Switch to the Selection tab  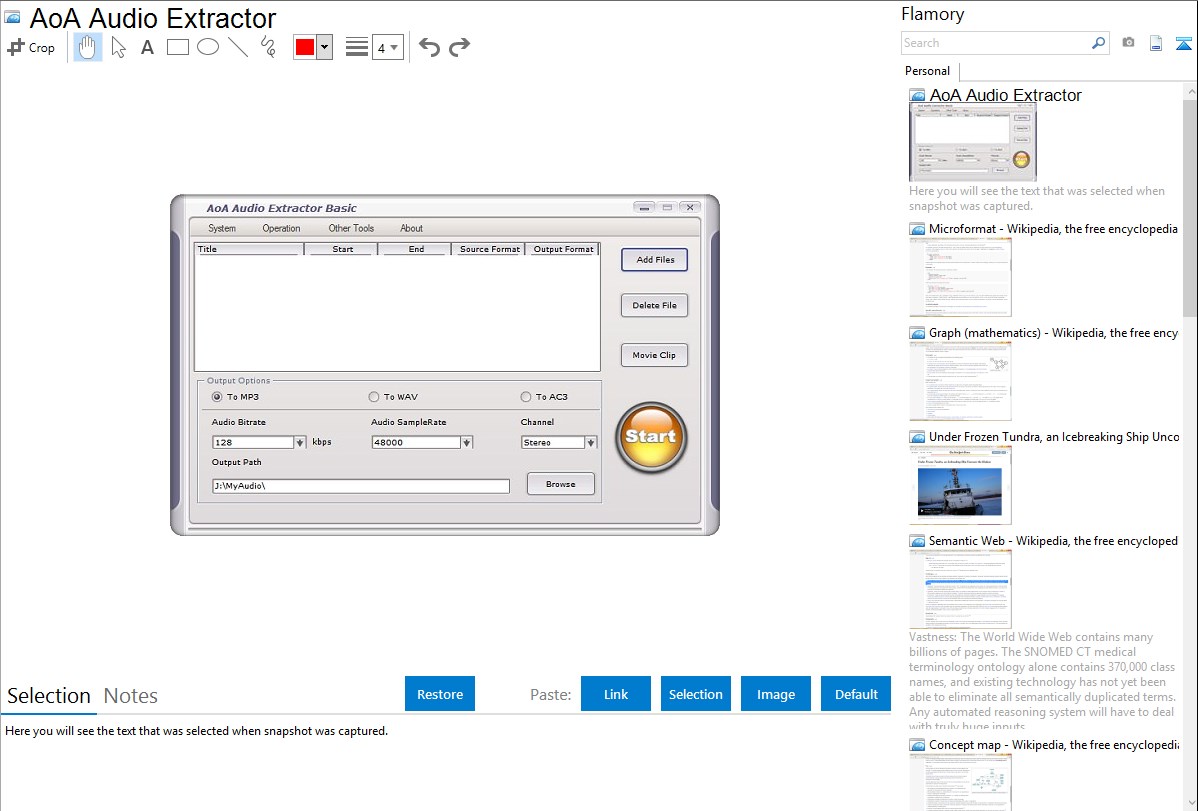49,696
